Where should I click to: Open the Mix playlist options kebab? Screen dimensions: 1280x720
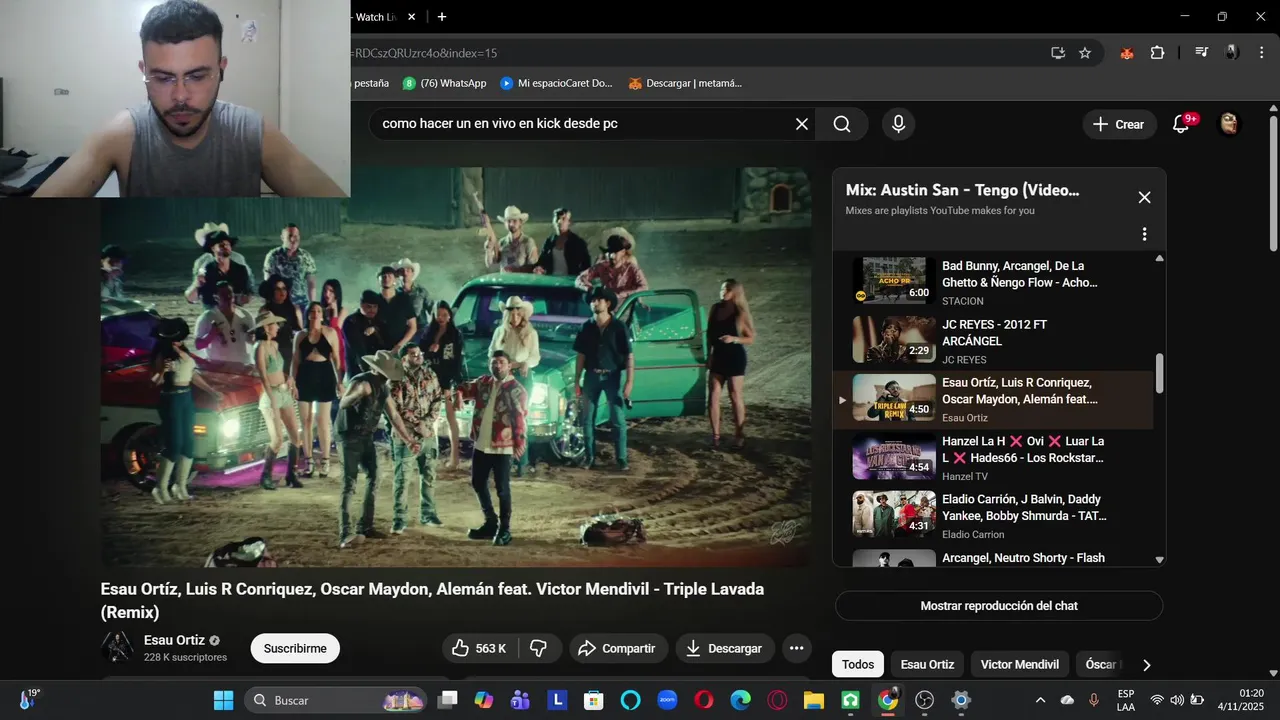[x=1144, y=234]
